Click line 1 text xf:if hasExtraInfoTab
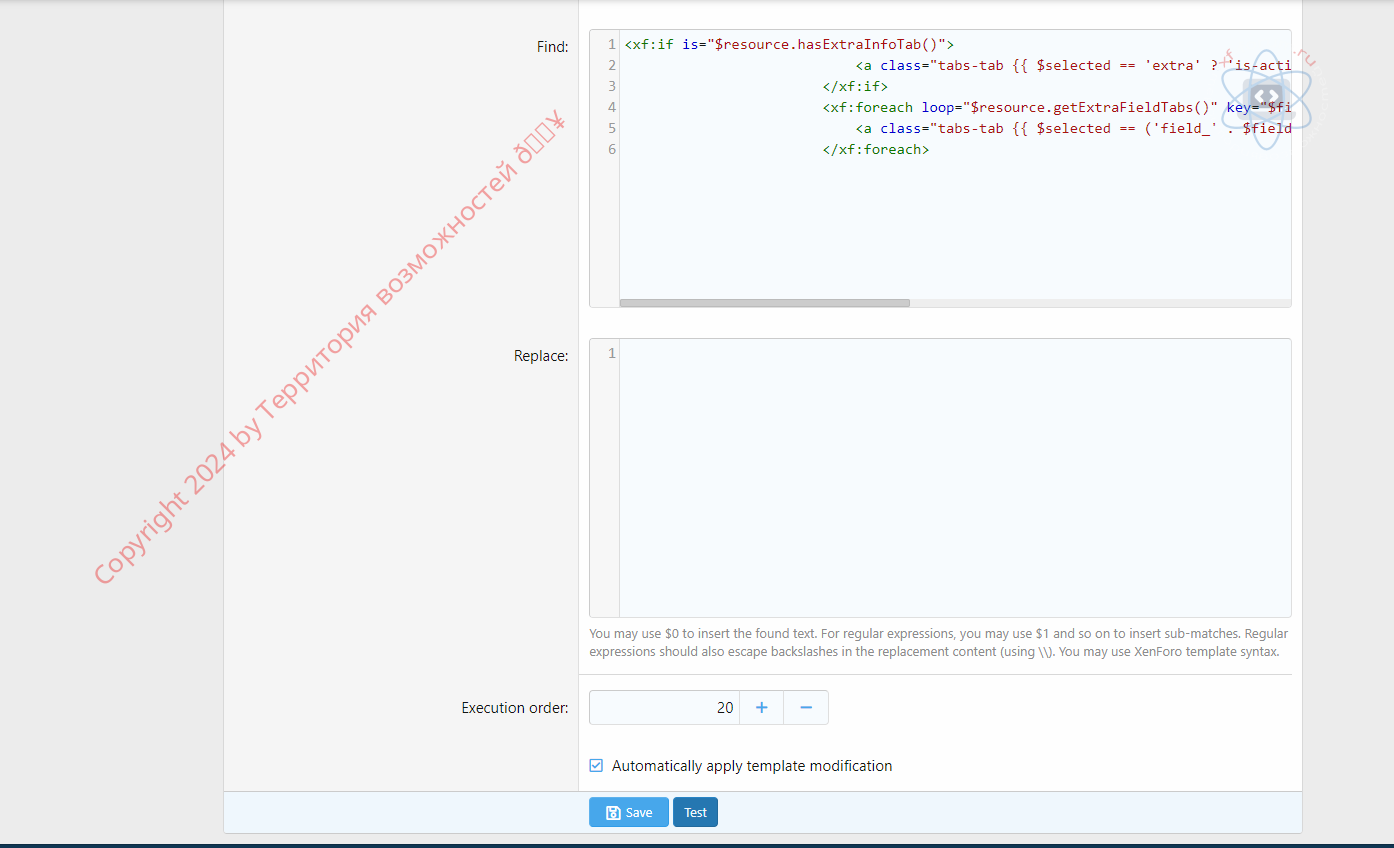1394x848 pixels. (789, 44)
